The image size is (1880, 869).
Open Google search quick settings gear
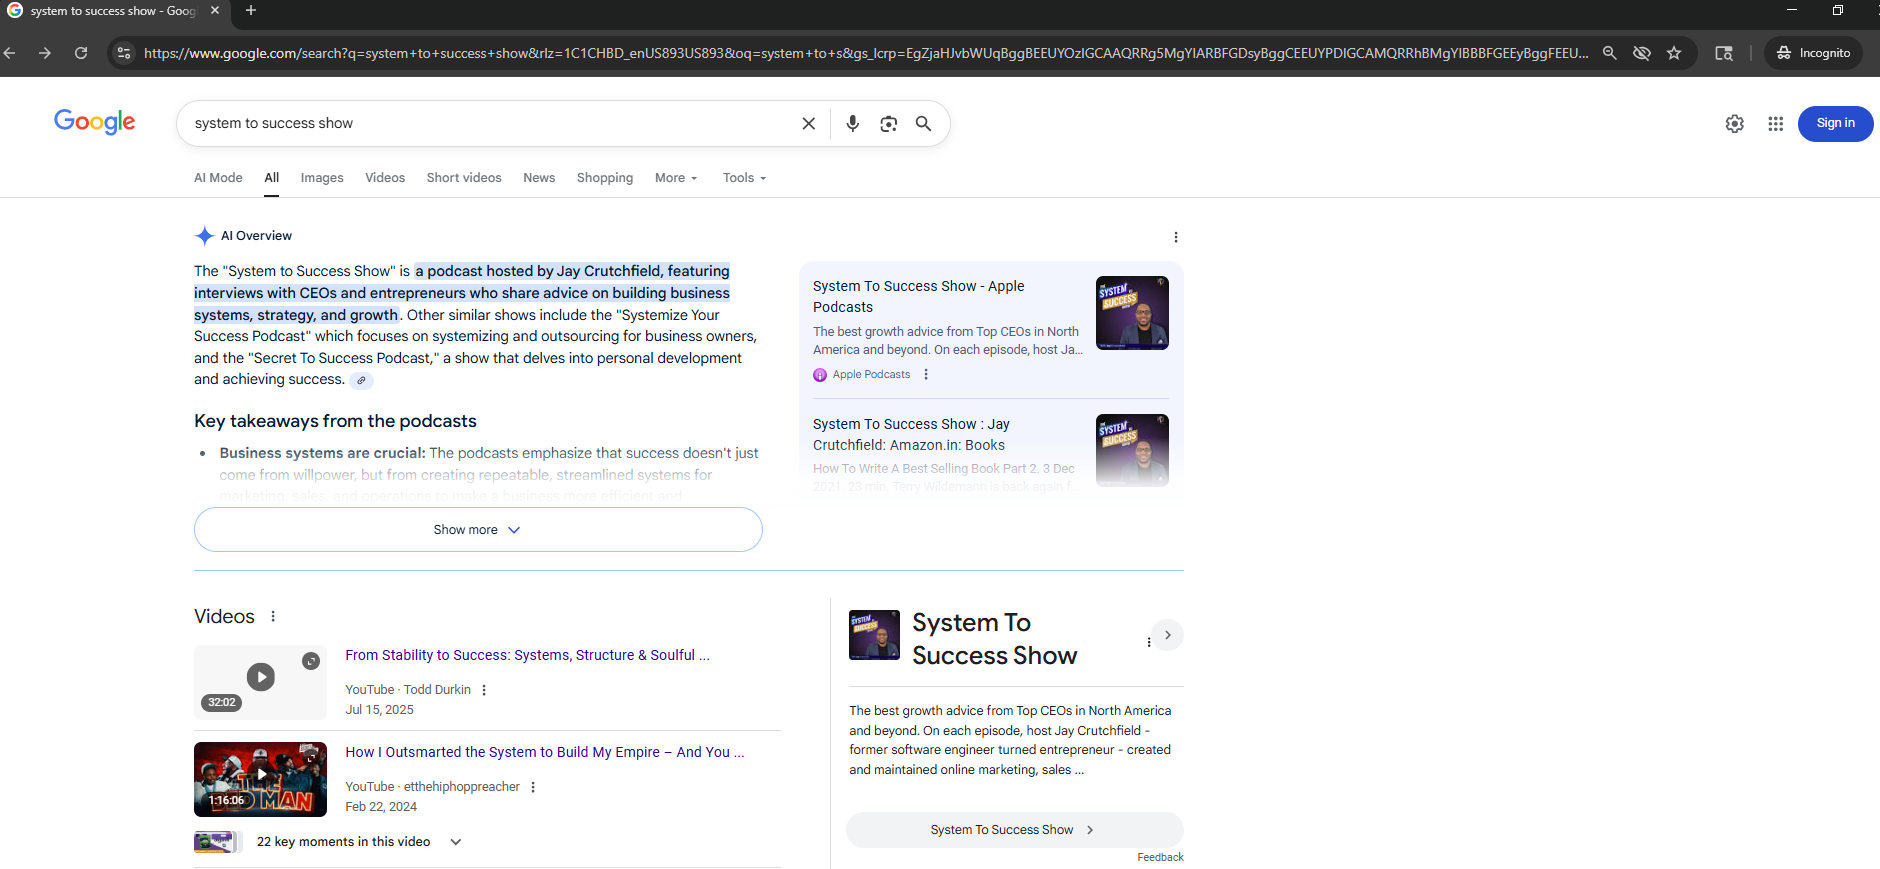tap(1734, 123)
